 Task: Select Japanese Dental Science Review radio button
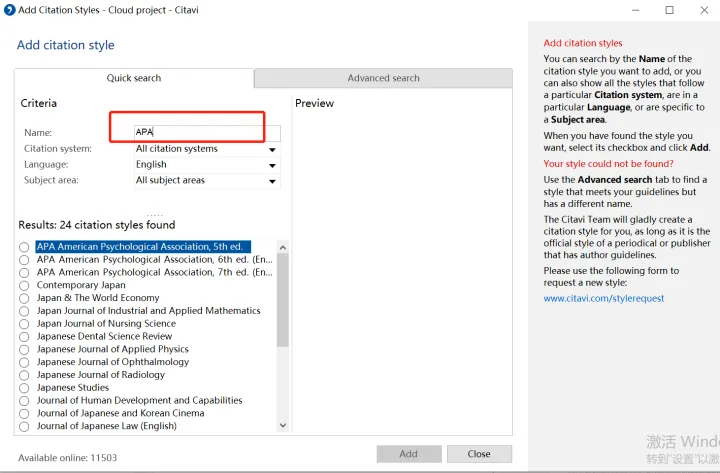click(24, 337)
